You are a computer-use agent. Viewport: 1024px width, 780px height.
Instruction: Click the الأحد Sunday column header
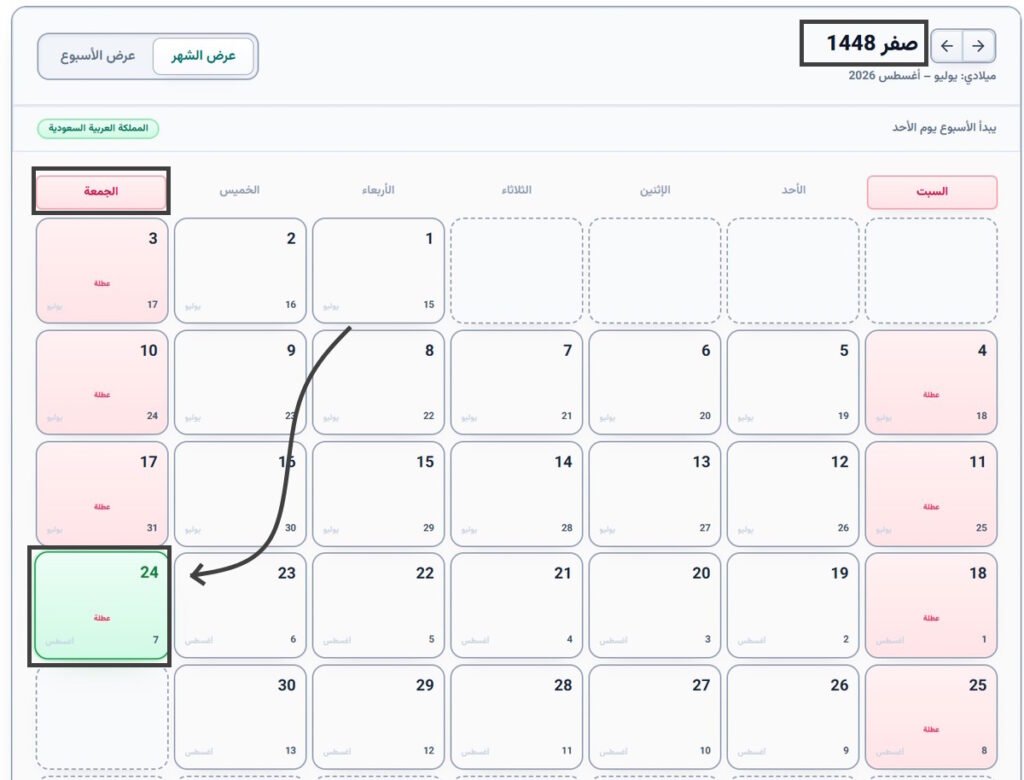(793, 190)
